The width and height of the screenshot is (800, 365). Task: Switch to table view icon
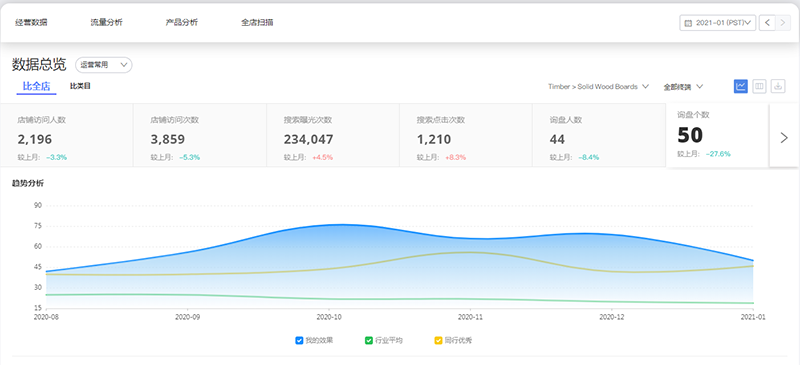[759, 86]
